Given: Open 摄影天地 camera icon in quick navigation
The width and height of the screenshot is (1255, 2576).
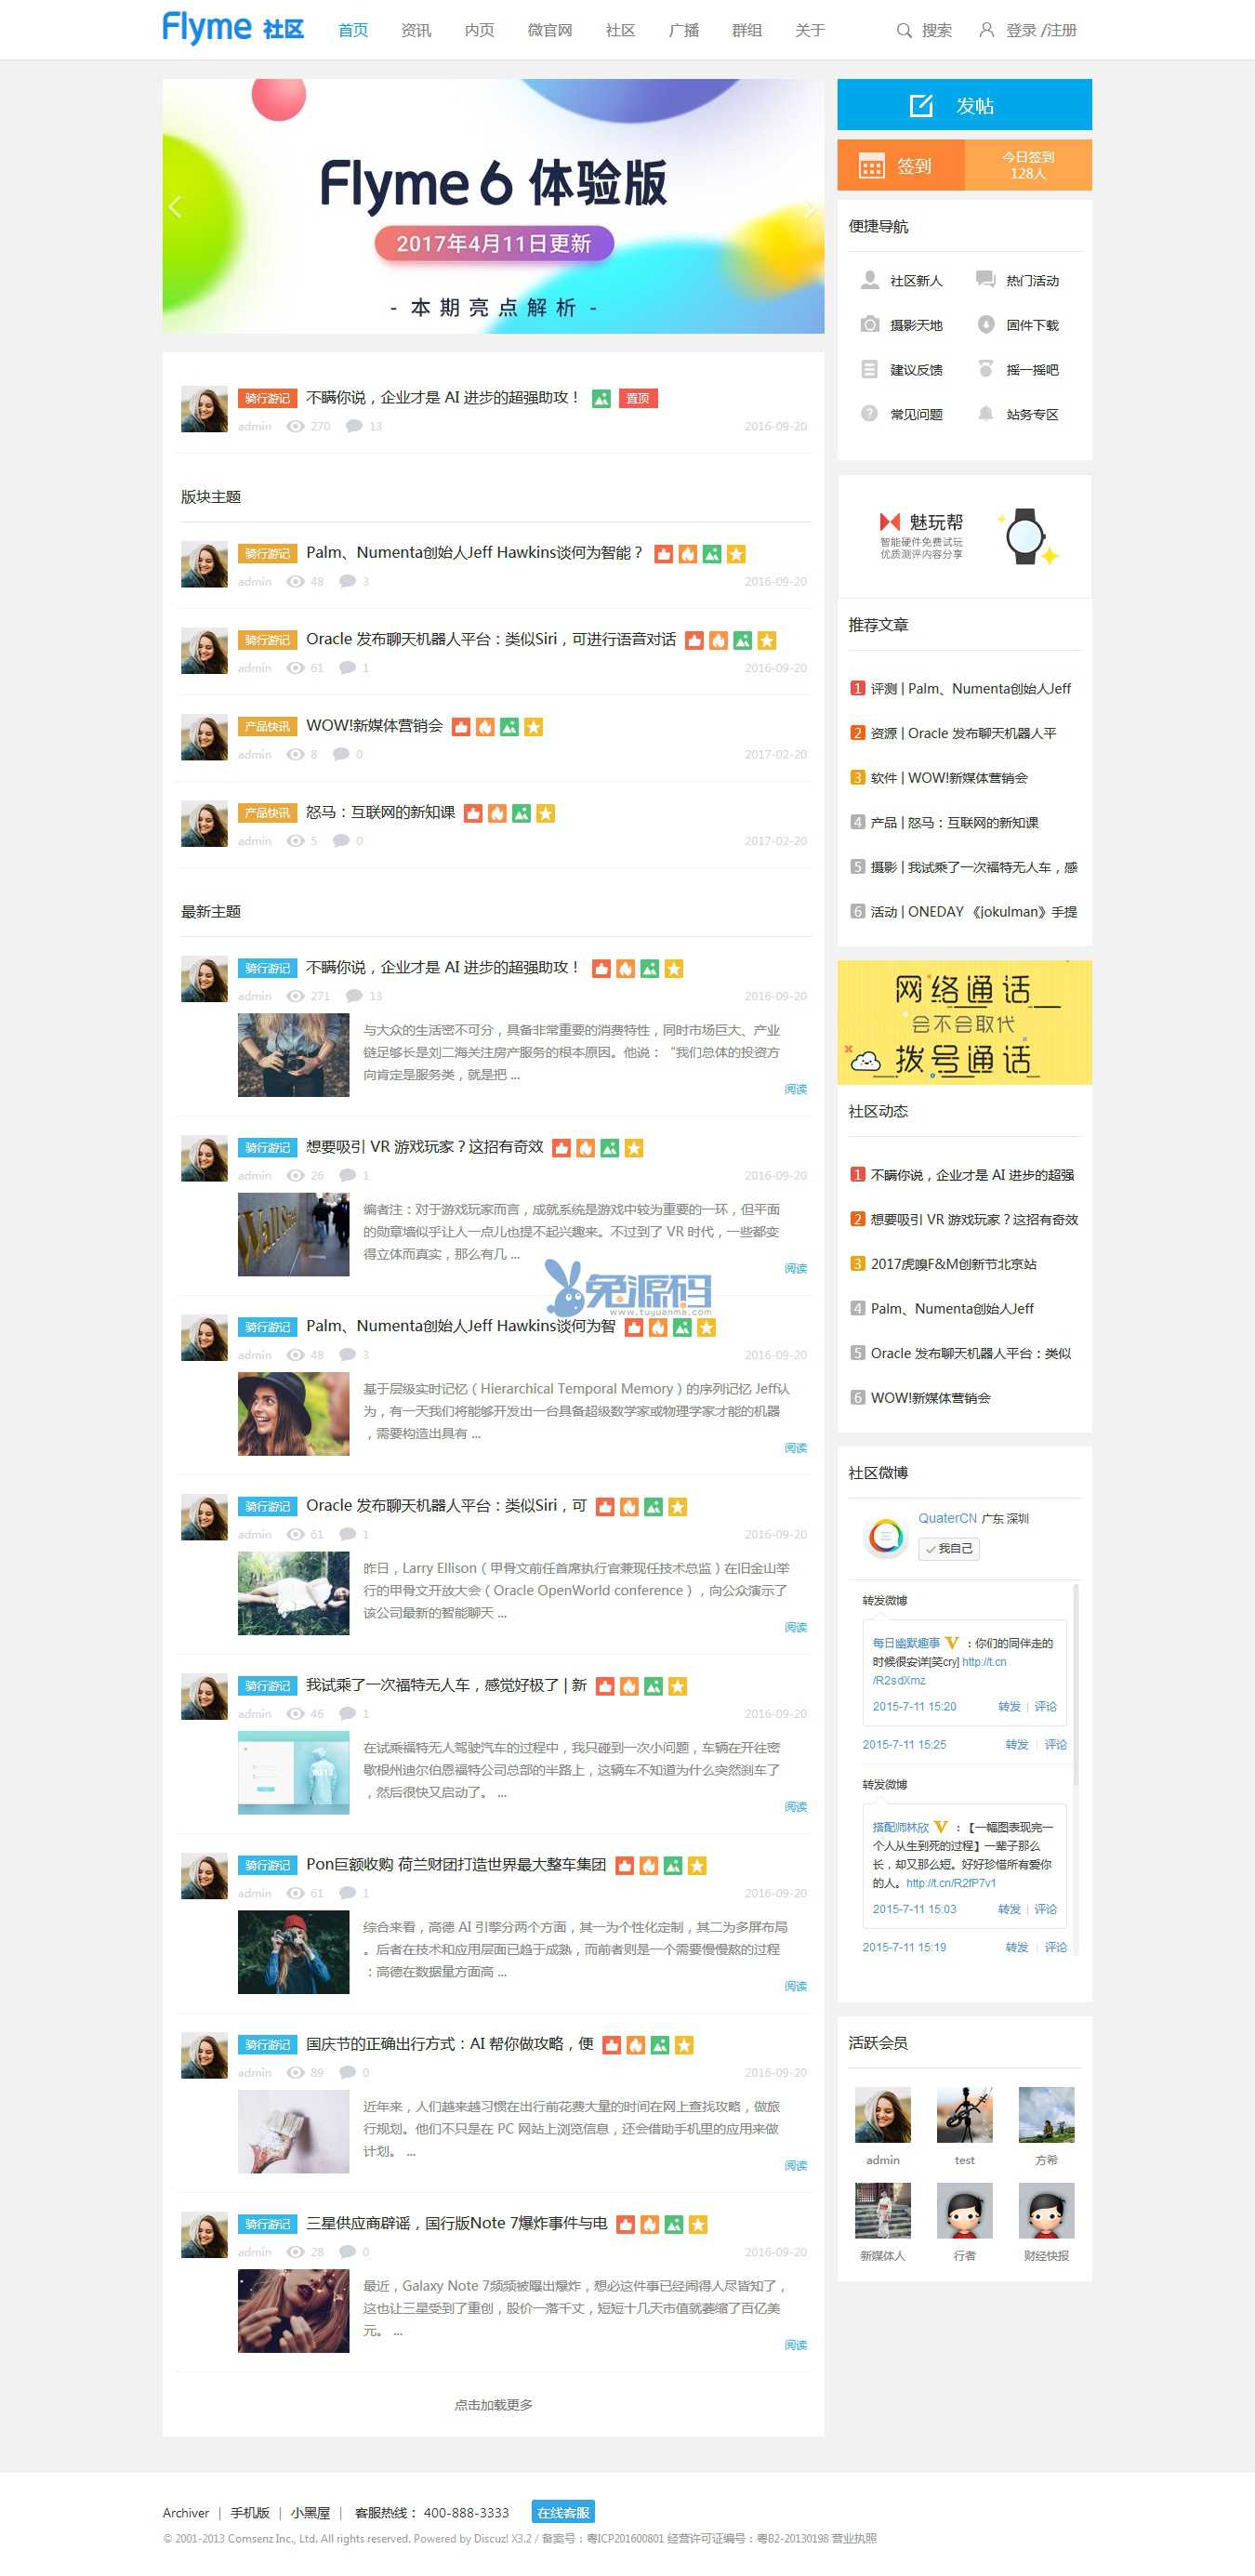Looking at the screenshot, I should (870, 324).
